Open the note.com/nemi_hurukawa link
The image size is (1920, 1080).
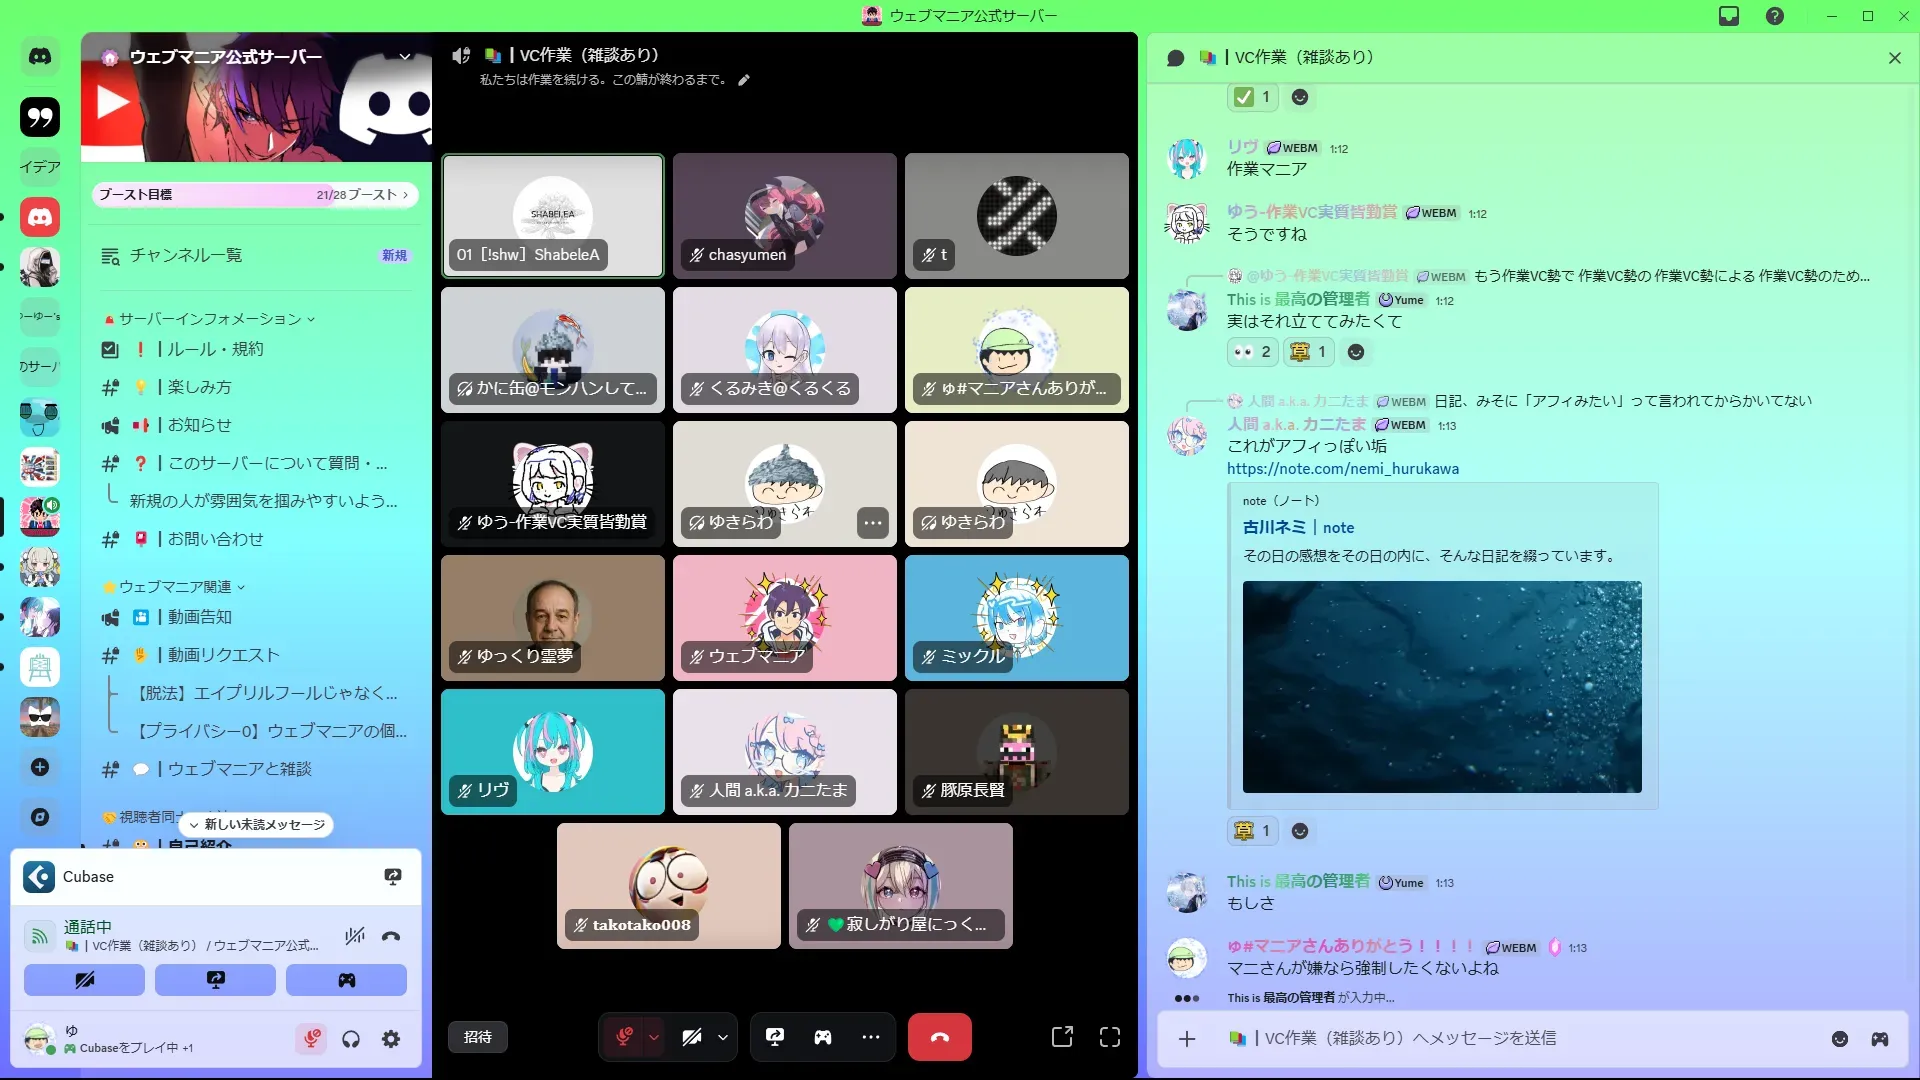pyautogui.click(x=1342, y=469)
